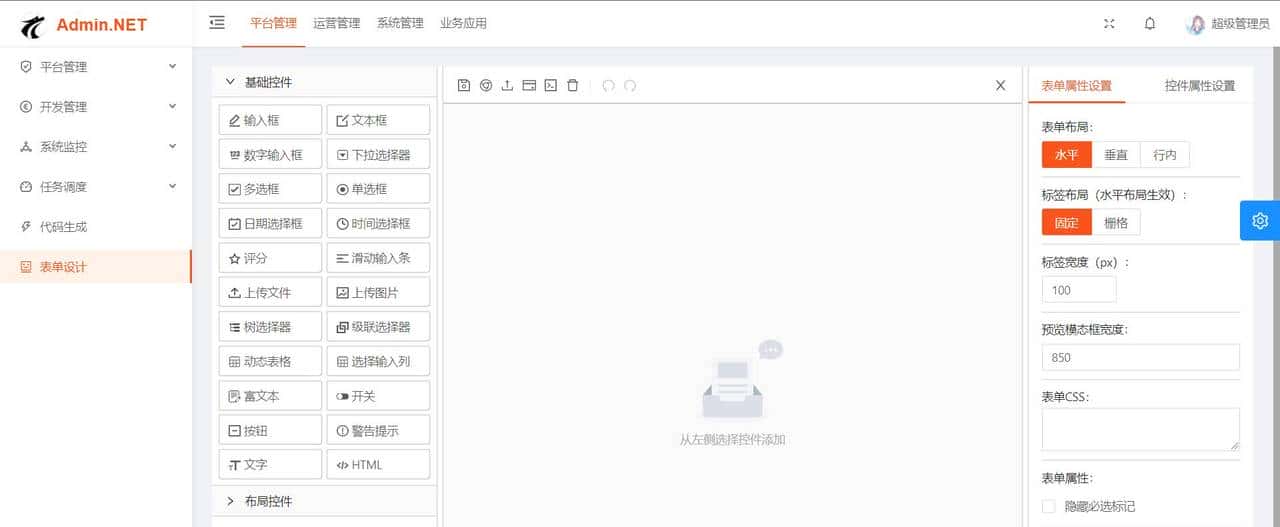Toggle the sidebar collapse hamburger icon
This screenshot has width=1280, height=527.
(x=217, y=23)
